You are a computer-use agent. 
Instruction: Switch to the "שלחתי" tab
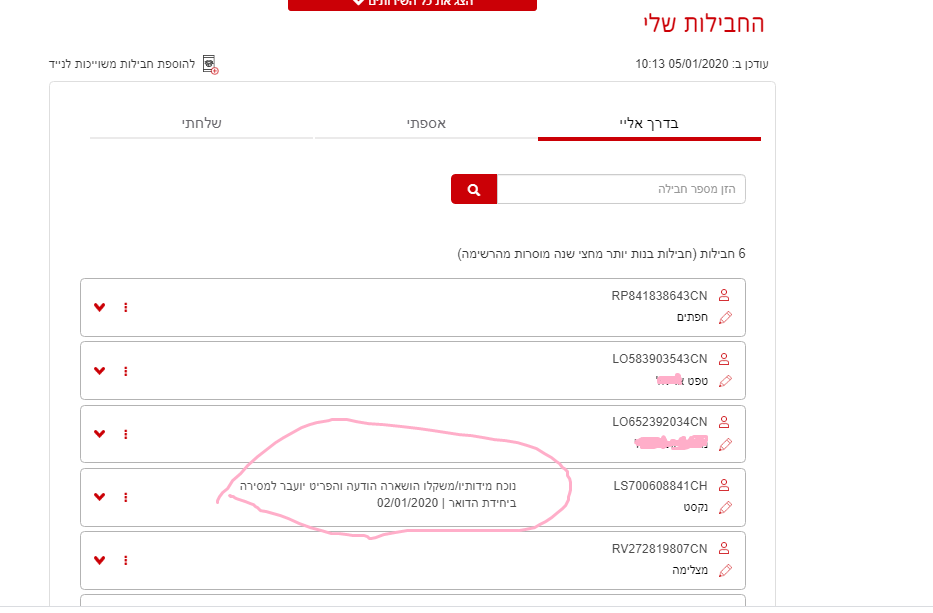[x=203, y=123]
